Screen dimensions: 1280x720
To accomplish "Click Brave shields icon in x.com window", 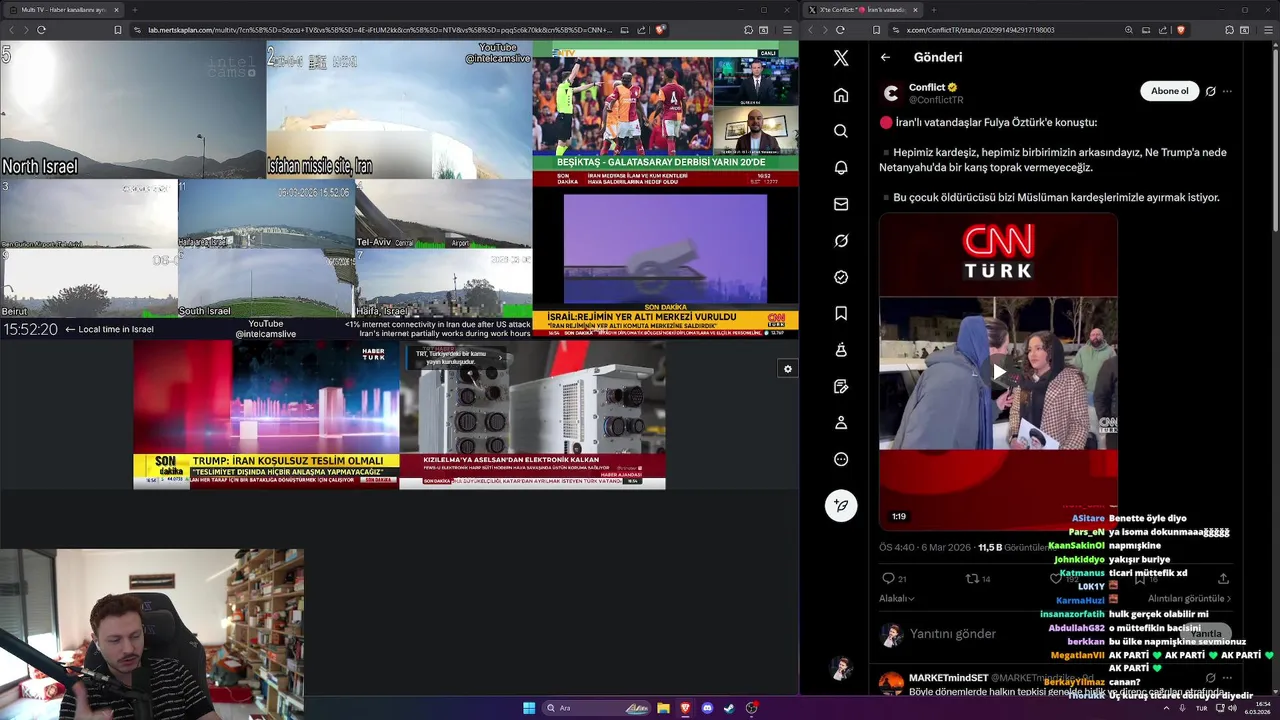I will 1181,30.
